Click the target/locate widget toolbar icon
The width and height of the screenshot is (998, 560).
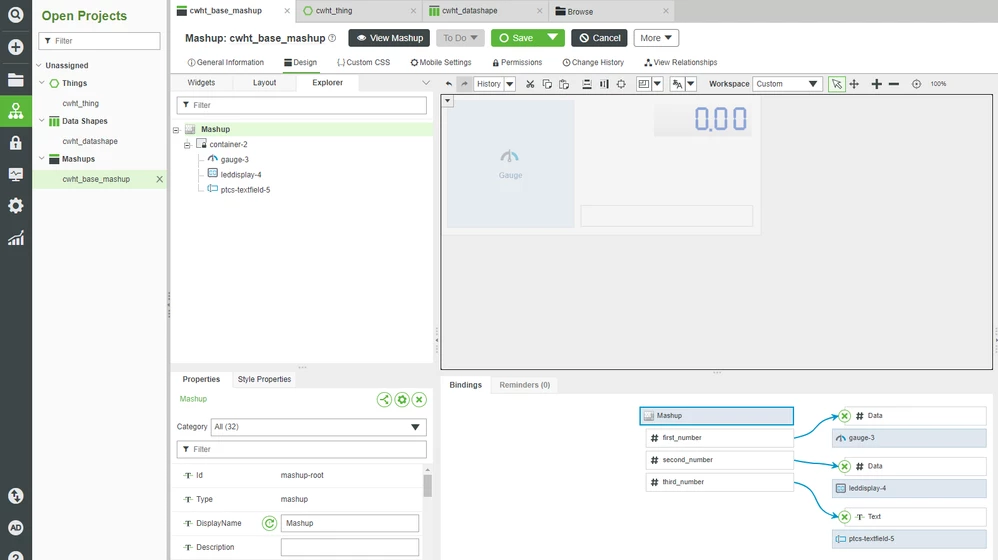click(x=621, y=84)
